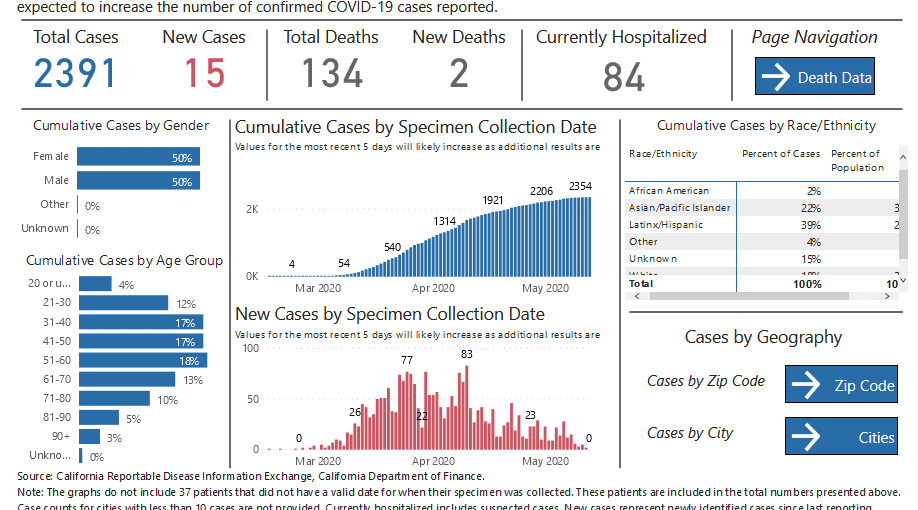Select the Other race table row
Viewport: 918px width, 510px height.
[762, 242]
